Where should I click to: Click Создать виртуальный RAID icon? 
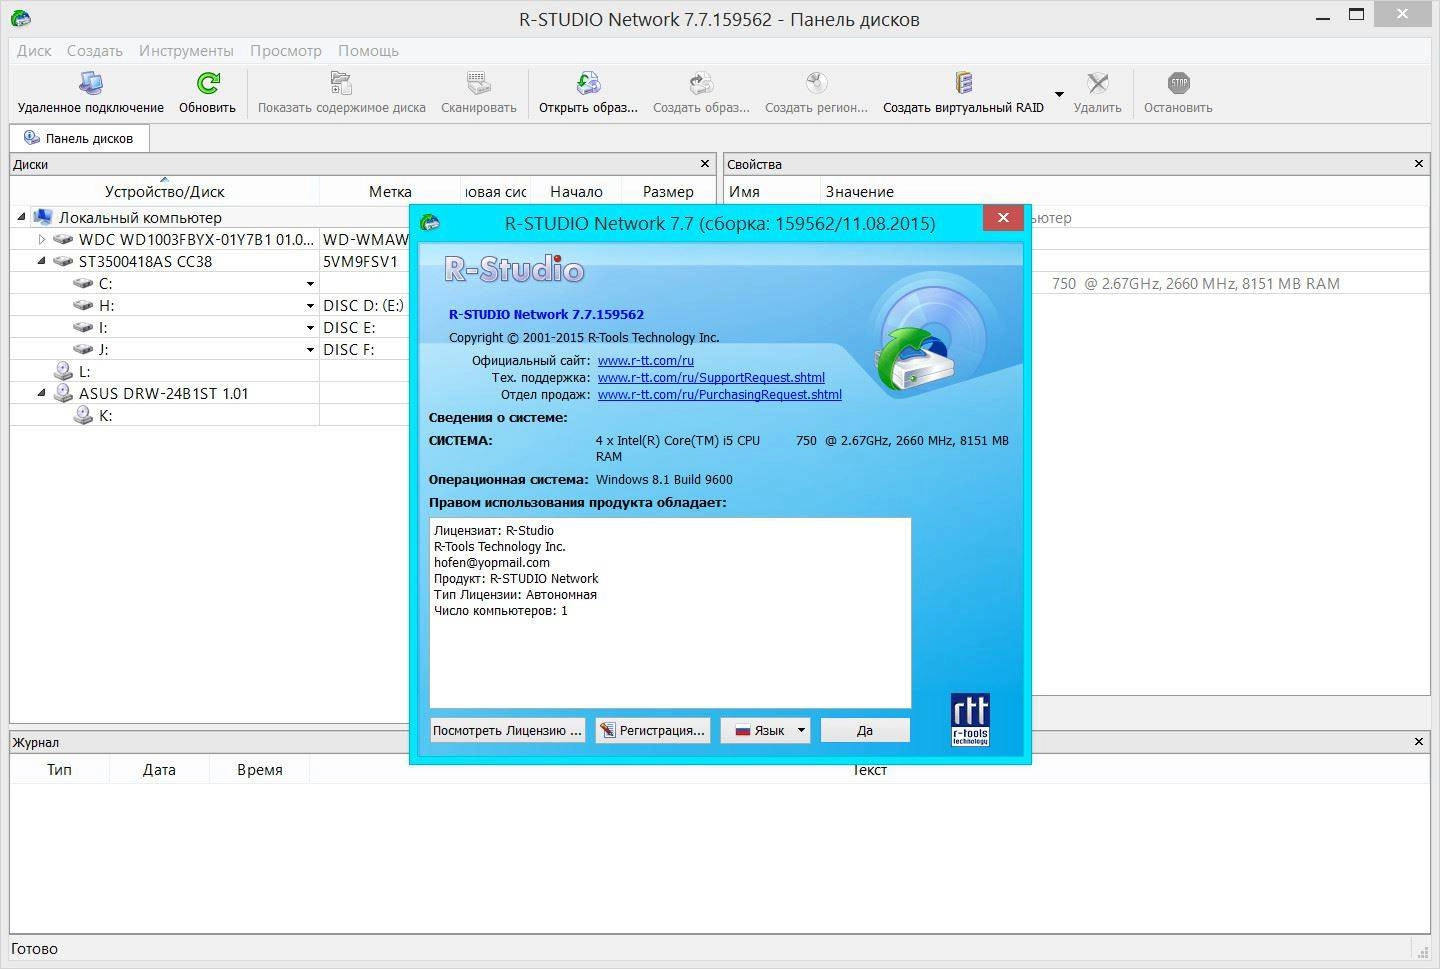point(963,83)
